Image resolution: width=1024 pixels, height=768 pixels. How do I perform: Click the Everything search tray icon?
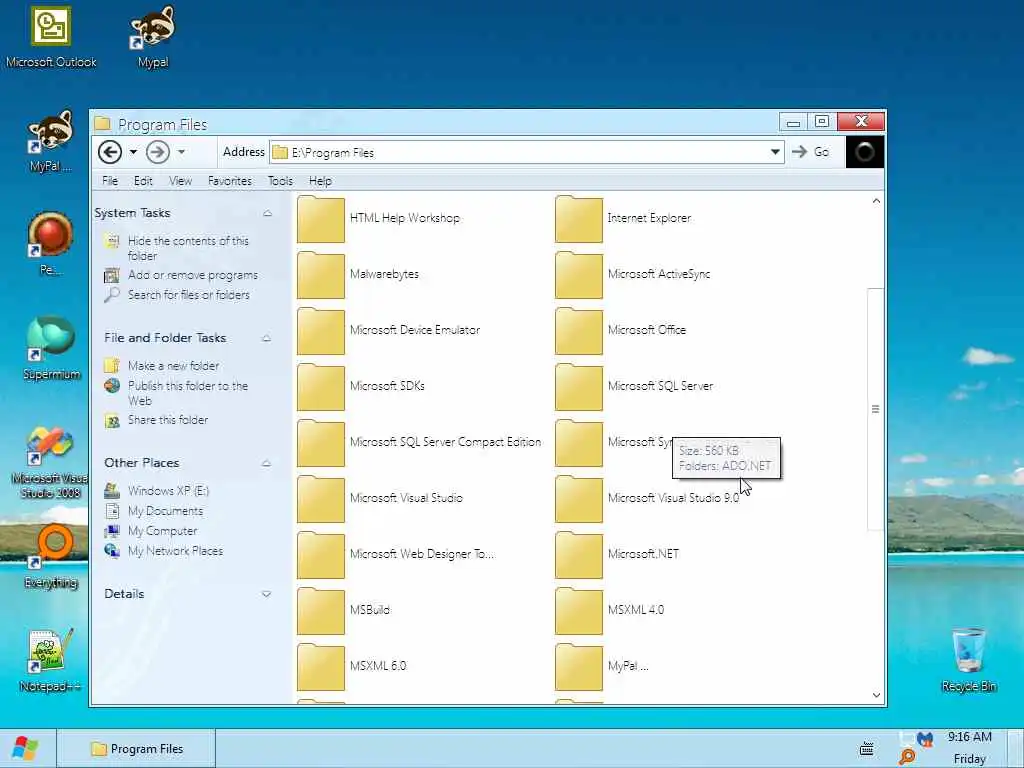tap(907, 756)
